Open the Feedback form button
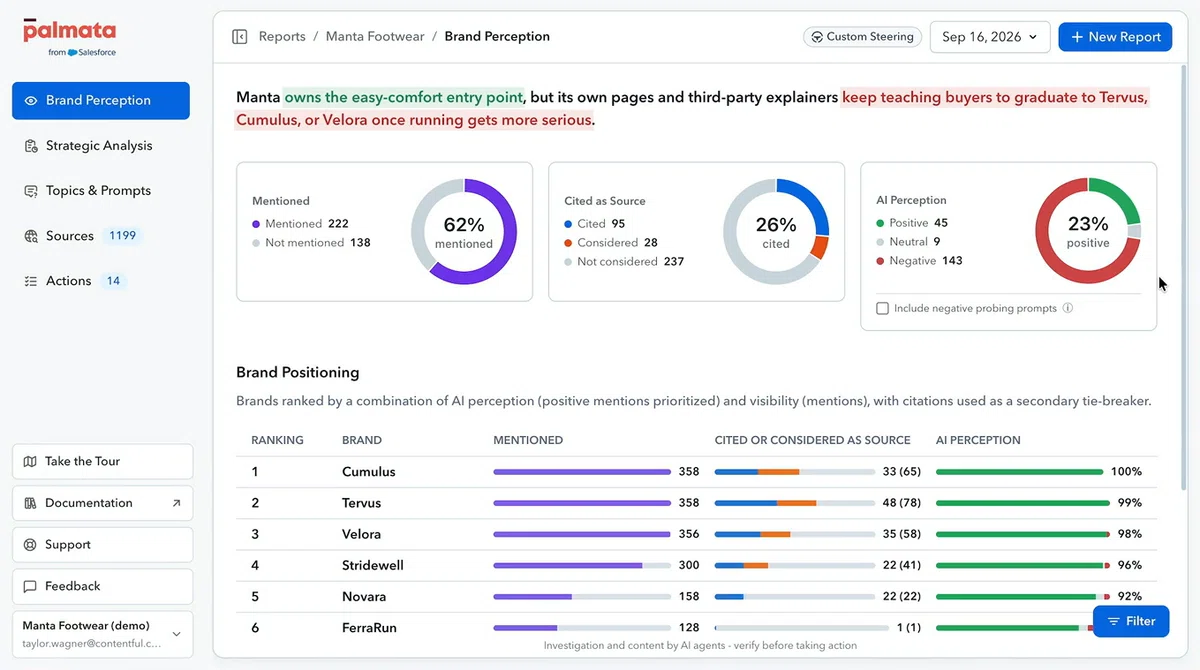 click(x=103, y=586)
